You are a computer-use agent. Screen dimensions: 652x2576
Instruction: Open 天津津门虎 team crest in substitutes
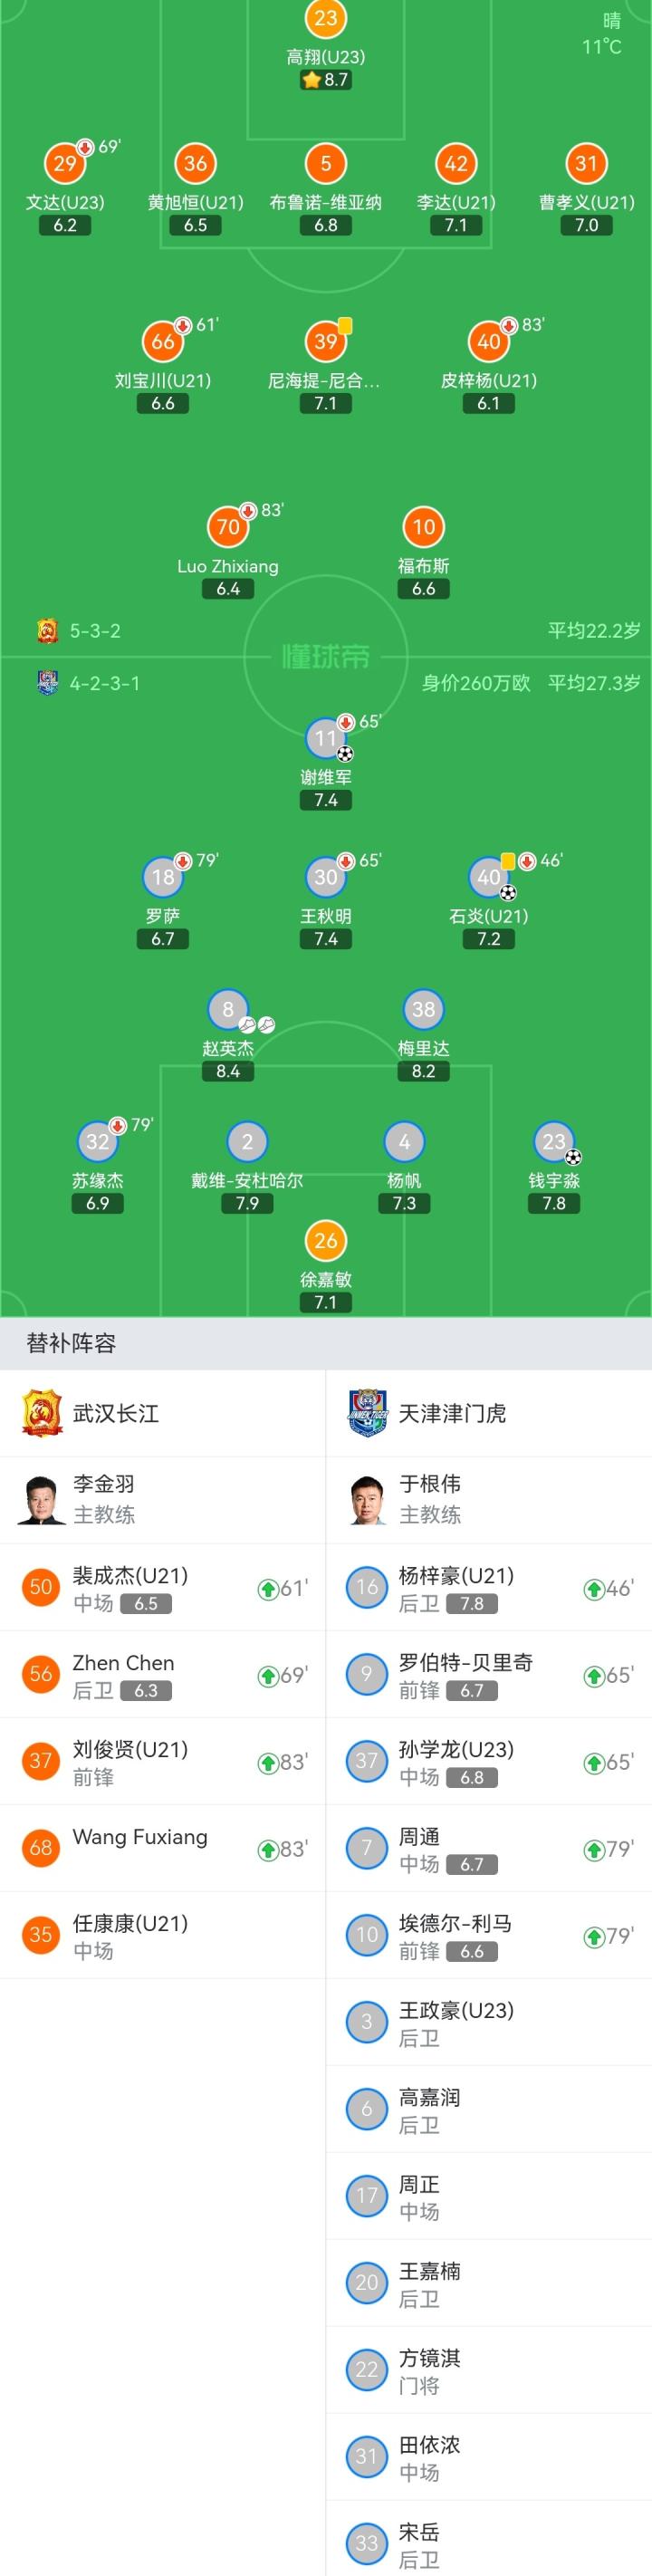click(x=367, y=1413)
